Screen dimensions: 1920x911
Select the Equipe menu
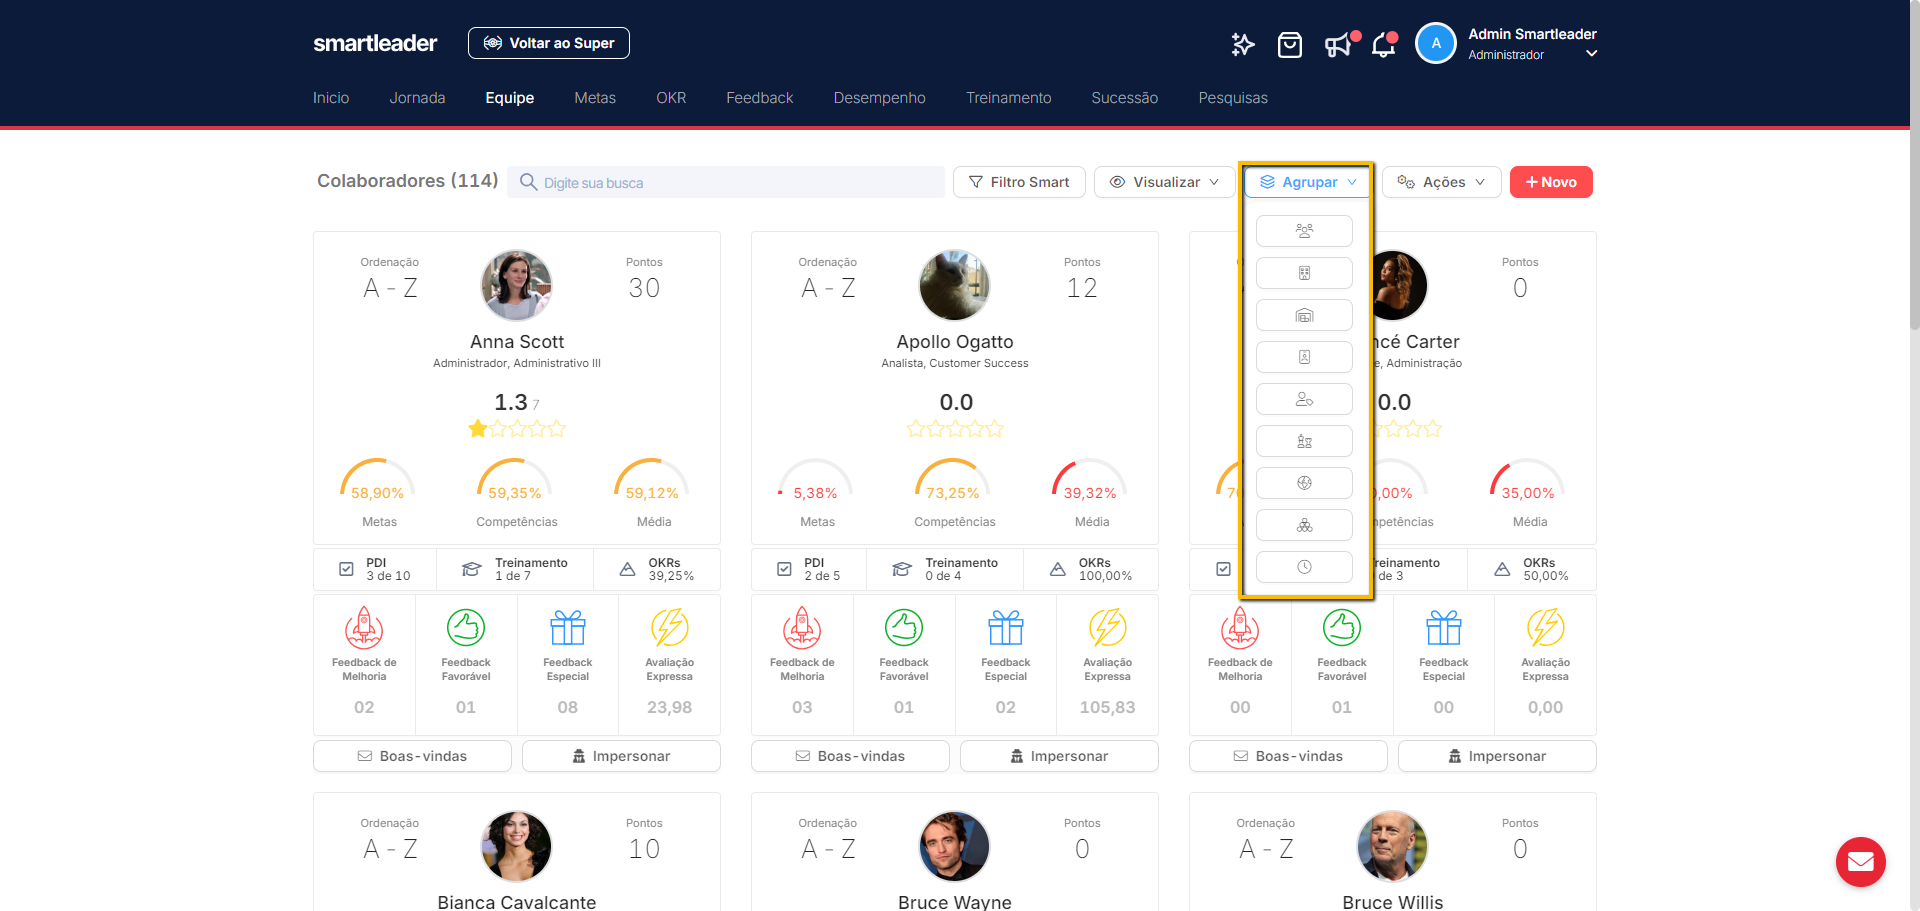point(510,98)
